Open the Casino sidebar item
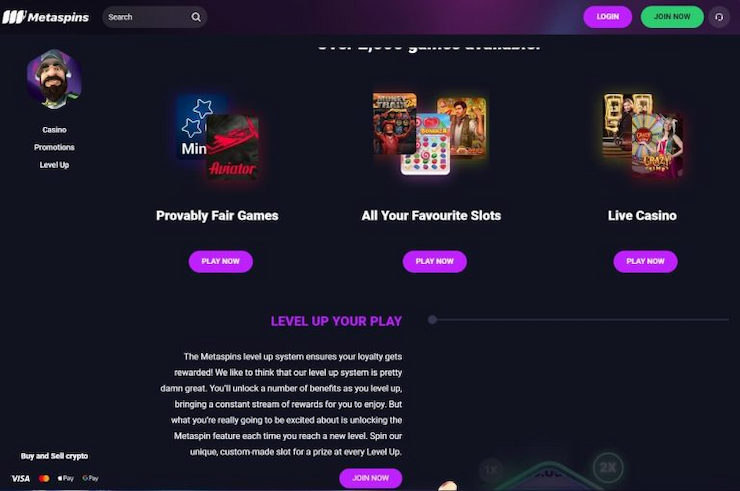The image size is (740, 491). 54,130
